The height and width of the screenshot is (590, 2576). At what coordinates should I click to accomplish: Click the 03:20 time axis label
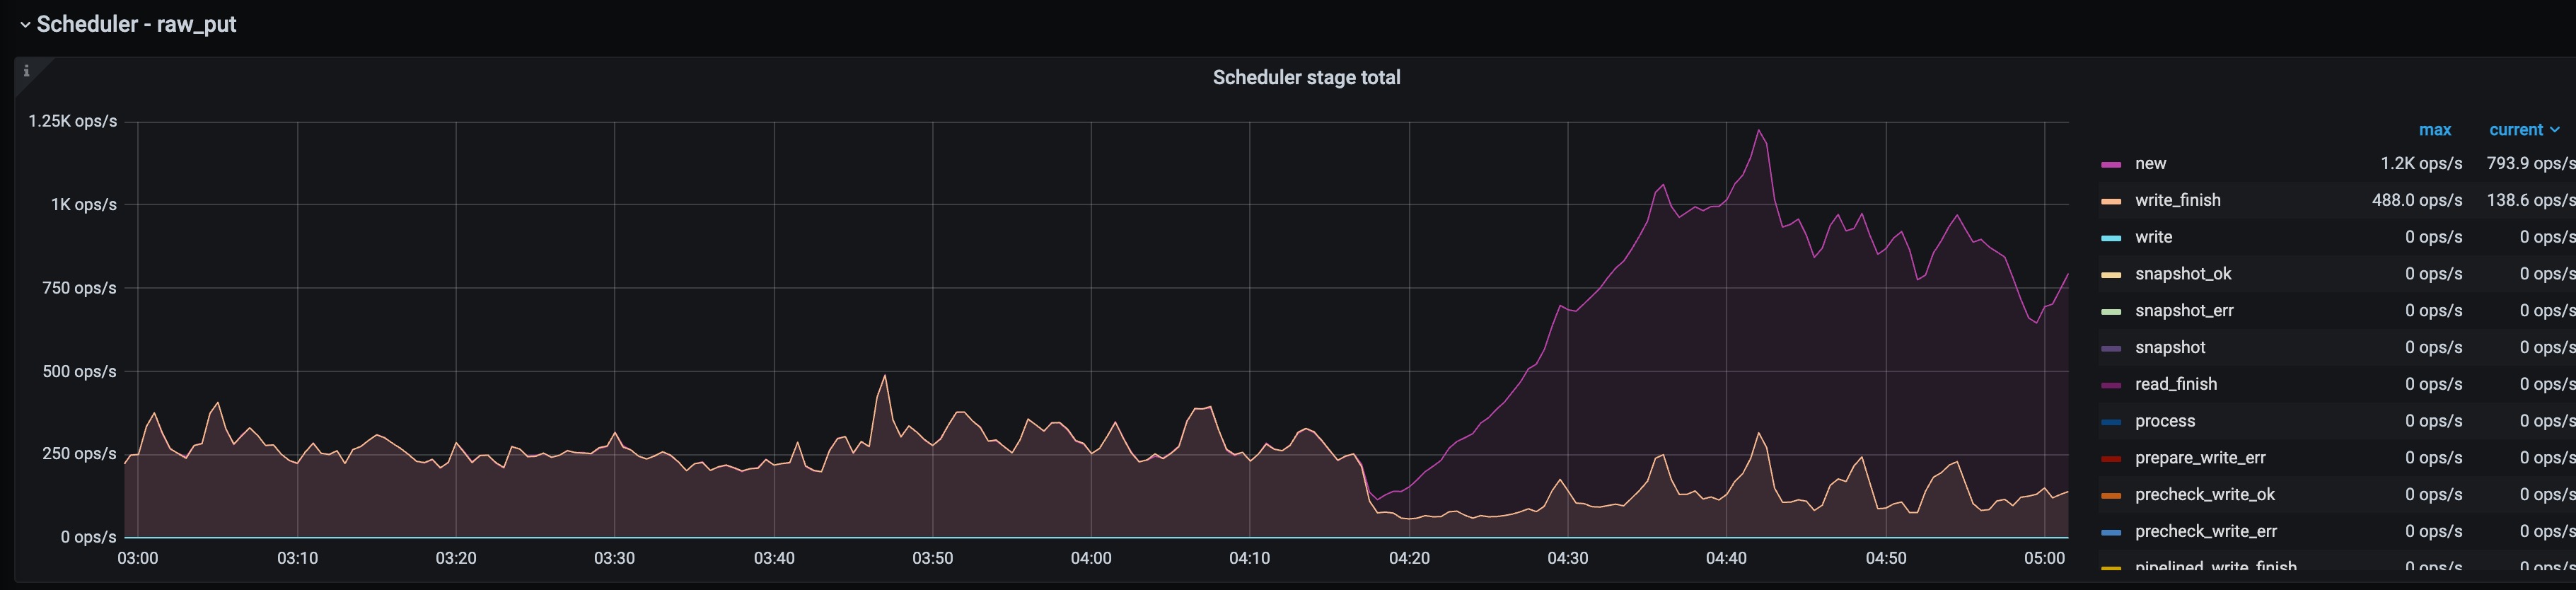tap(456, 558)
